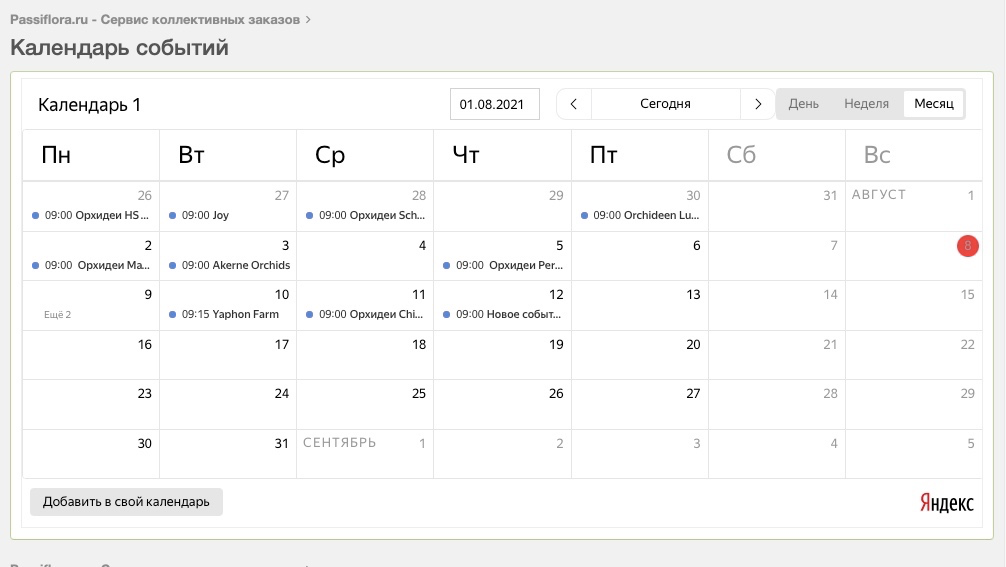Open the Орхидеи Sch... event on the 28th

[371, 215]
